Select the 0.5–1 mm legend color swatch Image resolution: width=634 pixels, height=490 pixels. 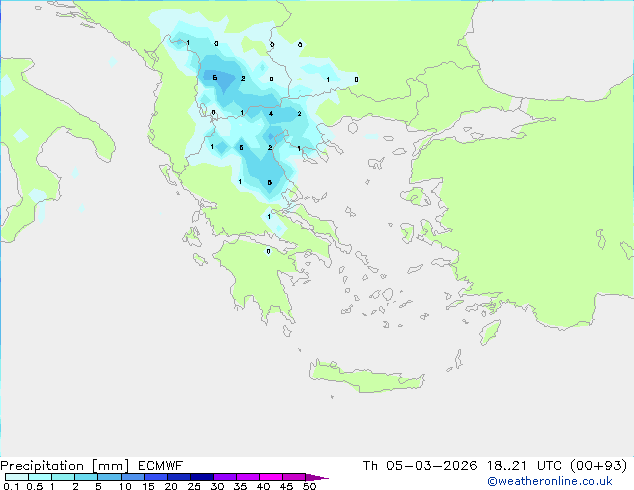(40, 477)
